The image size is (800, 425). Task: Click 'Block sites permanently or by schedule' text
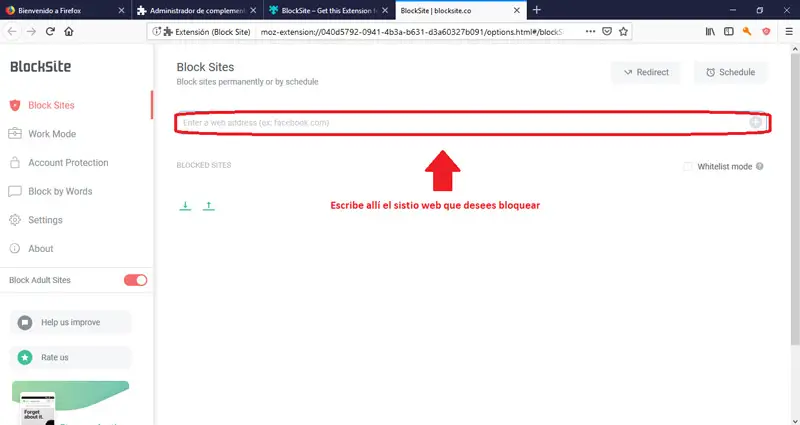click(247, 82)
